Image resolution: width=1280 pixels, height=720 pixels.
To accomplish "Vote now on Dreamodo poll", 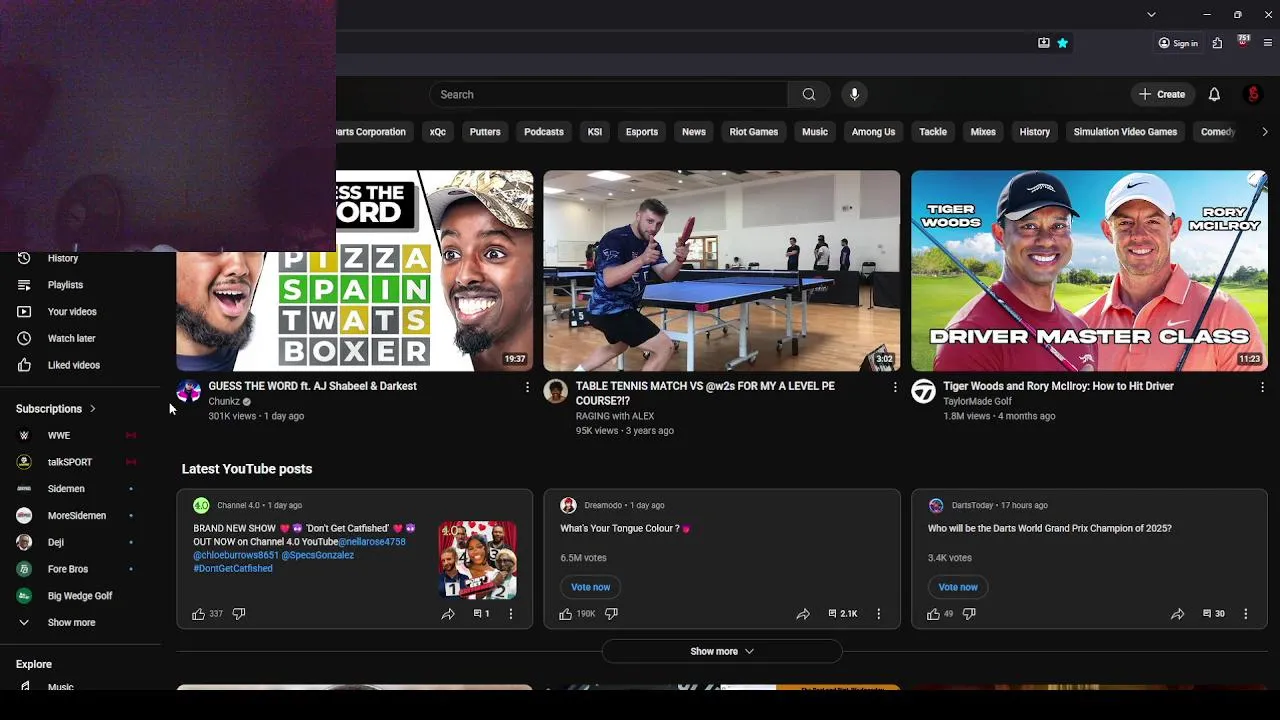I will tap(590, 587).
